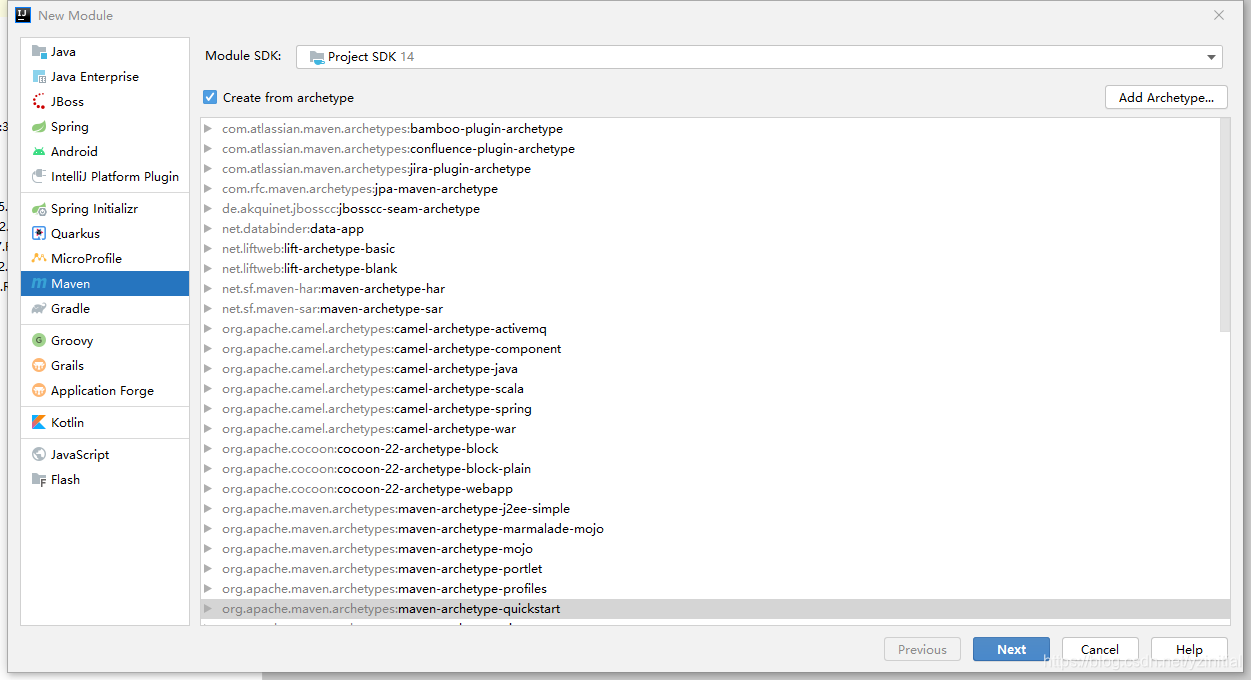This screenshot has width=1251, height=680.
Task: Expand jbosscc-seam-archetype entry
Action: point(208,209)
